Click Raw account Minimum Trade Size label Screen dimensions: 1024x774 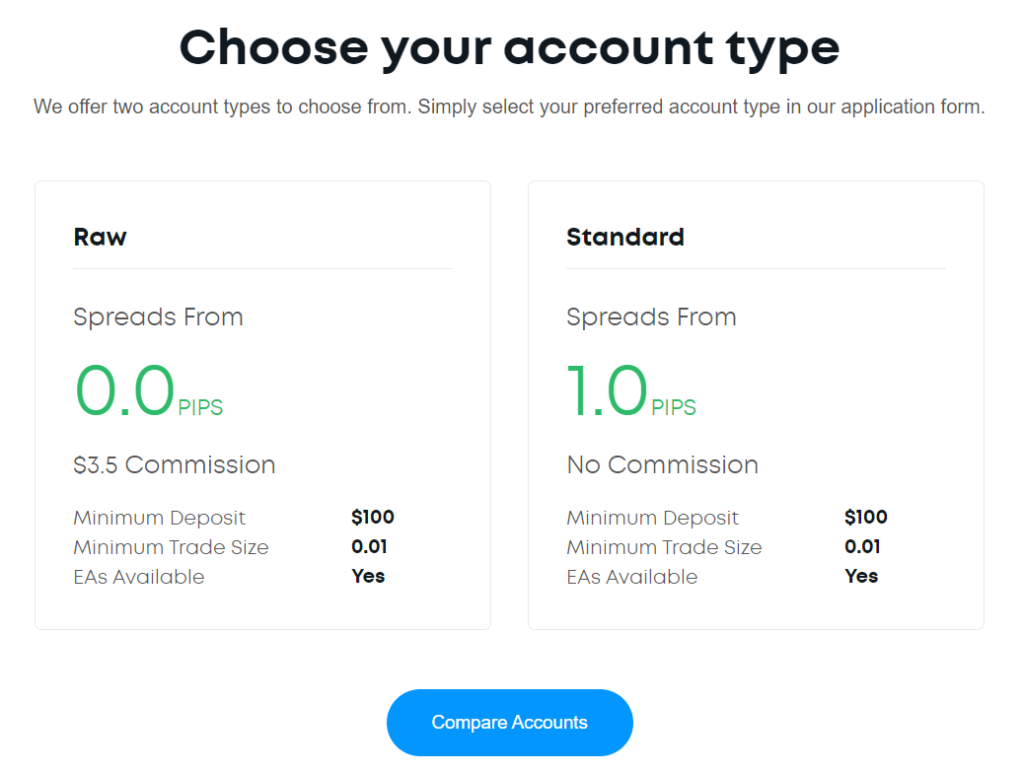pos(171,547)
